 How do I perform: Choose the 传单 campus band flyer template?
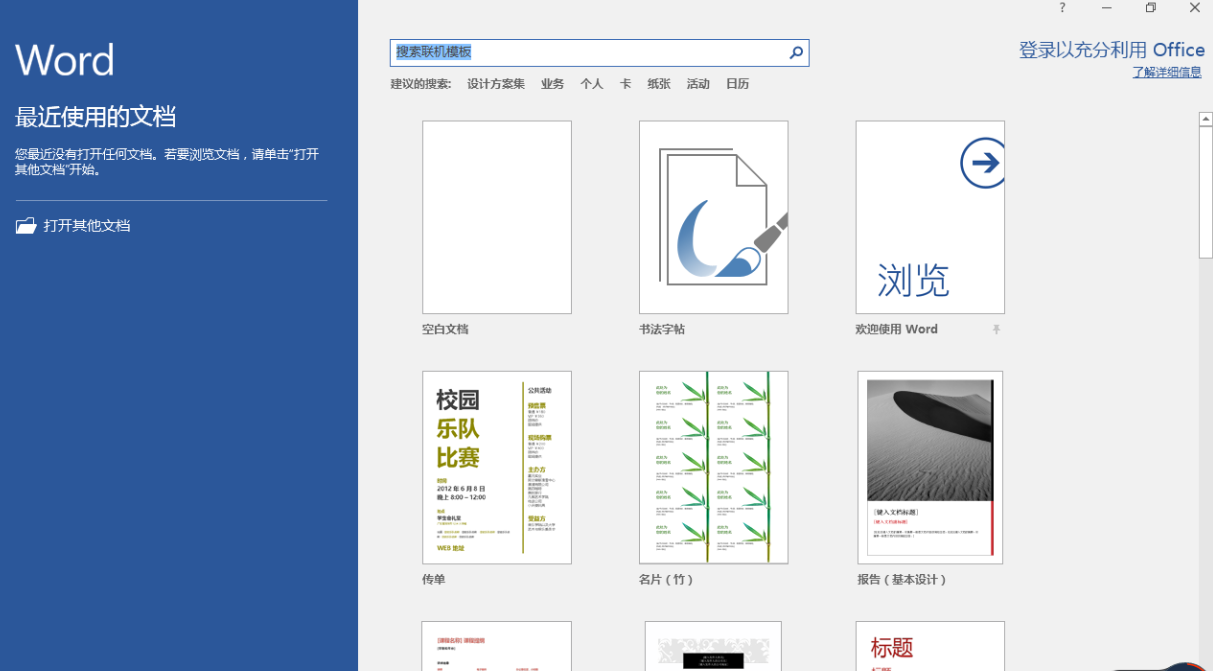pyautogui.click(x=497, y=467)
